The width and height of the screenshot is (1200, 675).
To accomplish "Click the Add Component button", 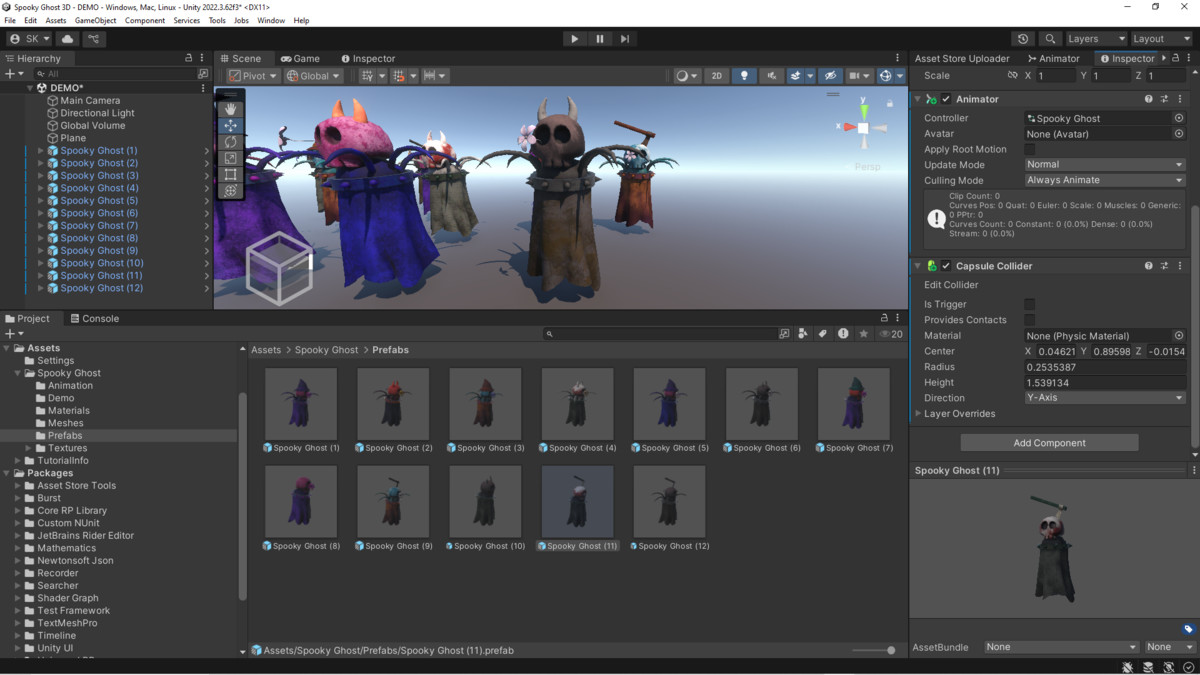I will (1049, 443).
